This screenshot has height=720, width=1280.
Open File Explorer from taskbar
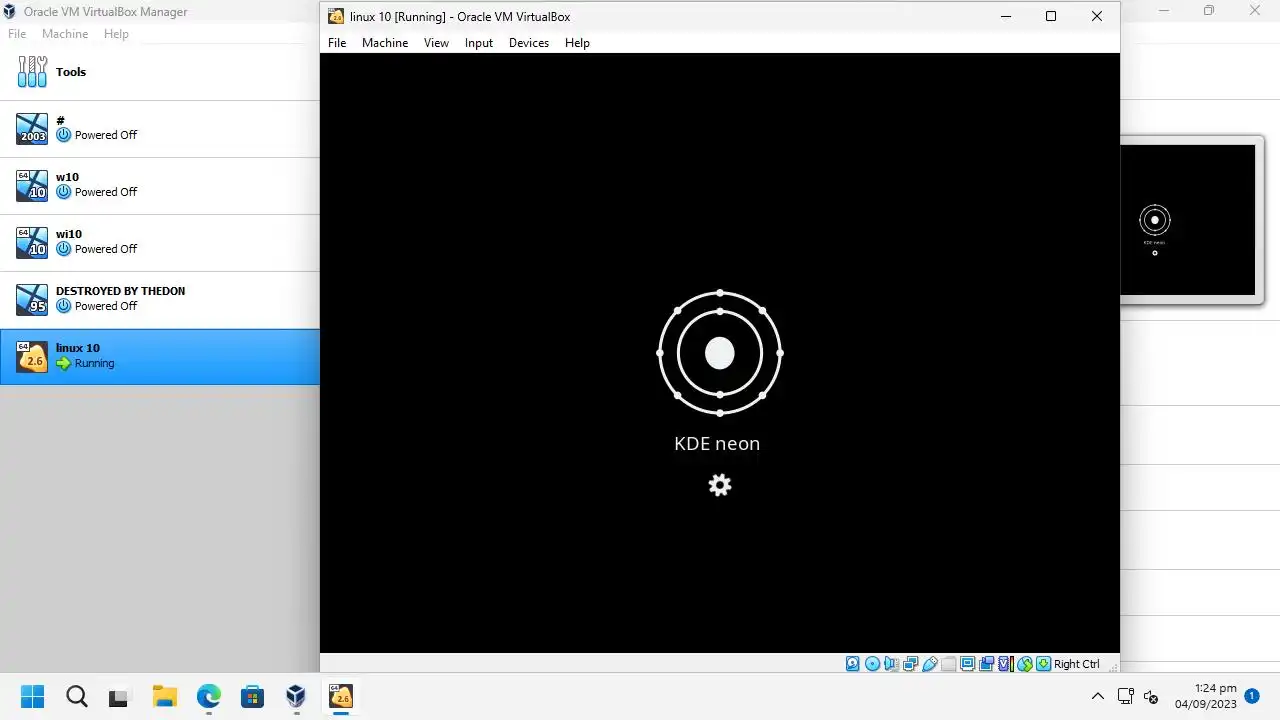coord(164,696)
